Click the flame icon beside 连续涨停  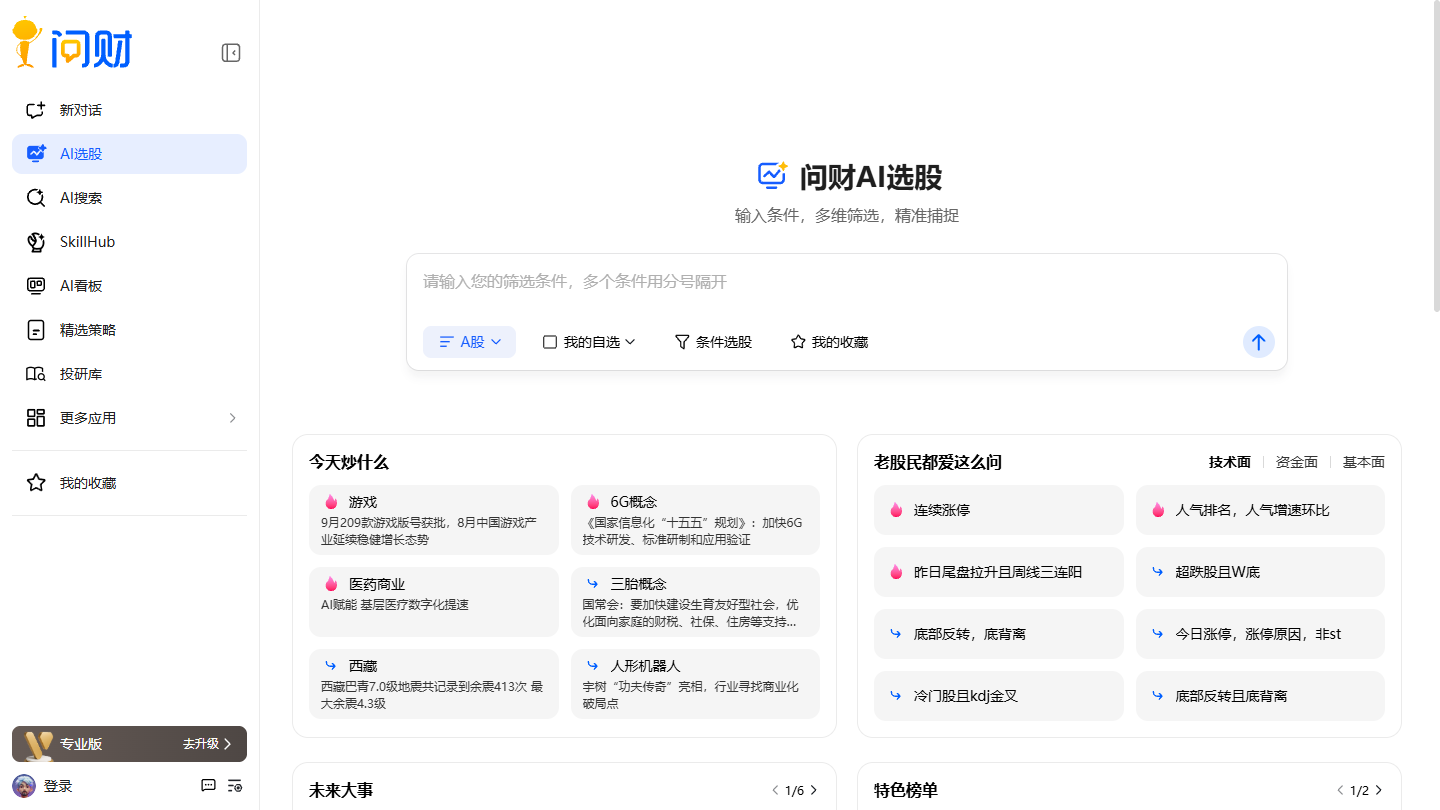tap(896, 510)
